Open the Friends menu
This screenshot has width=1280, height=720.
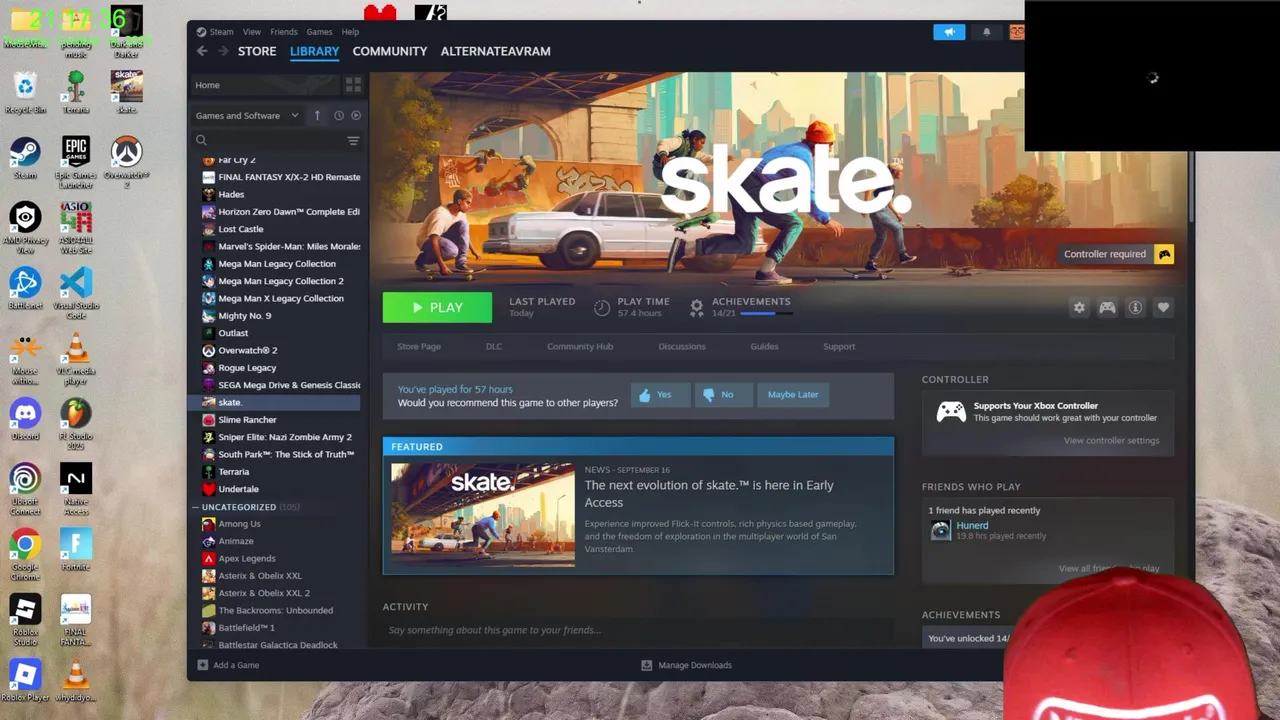[284, 32]
